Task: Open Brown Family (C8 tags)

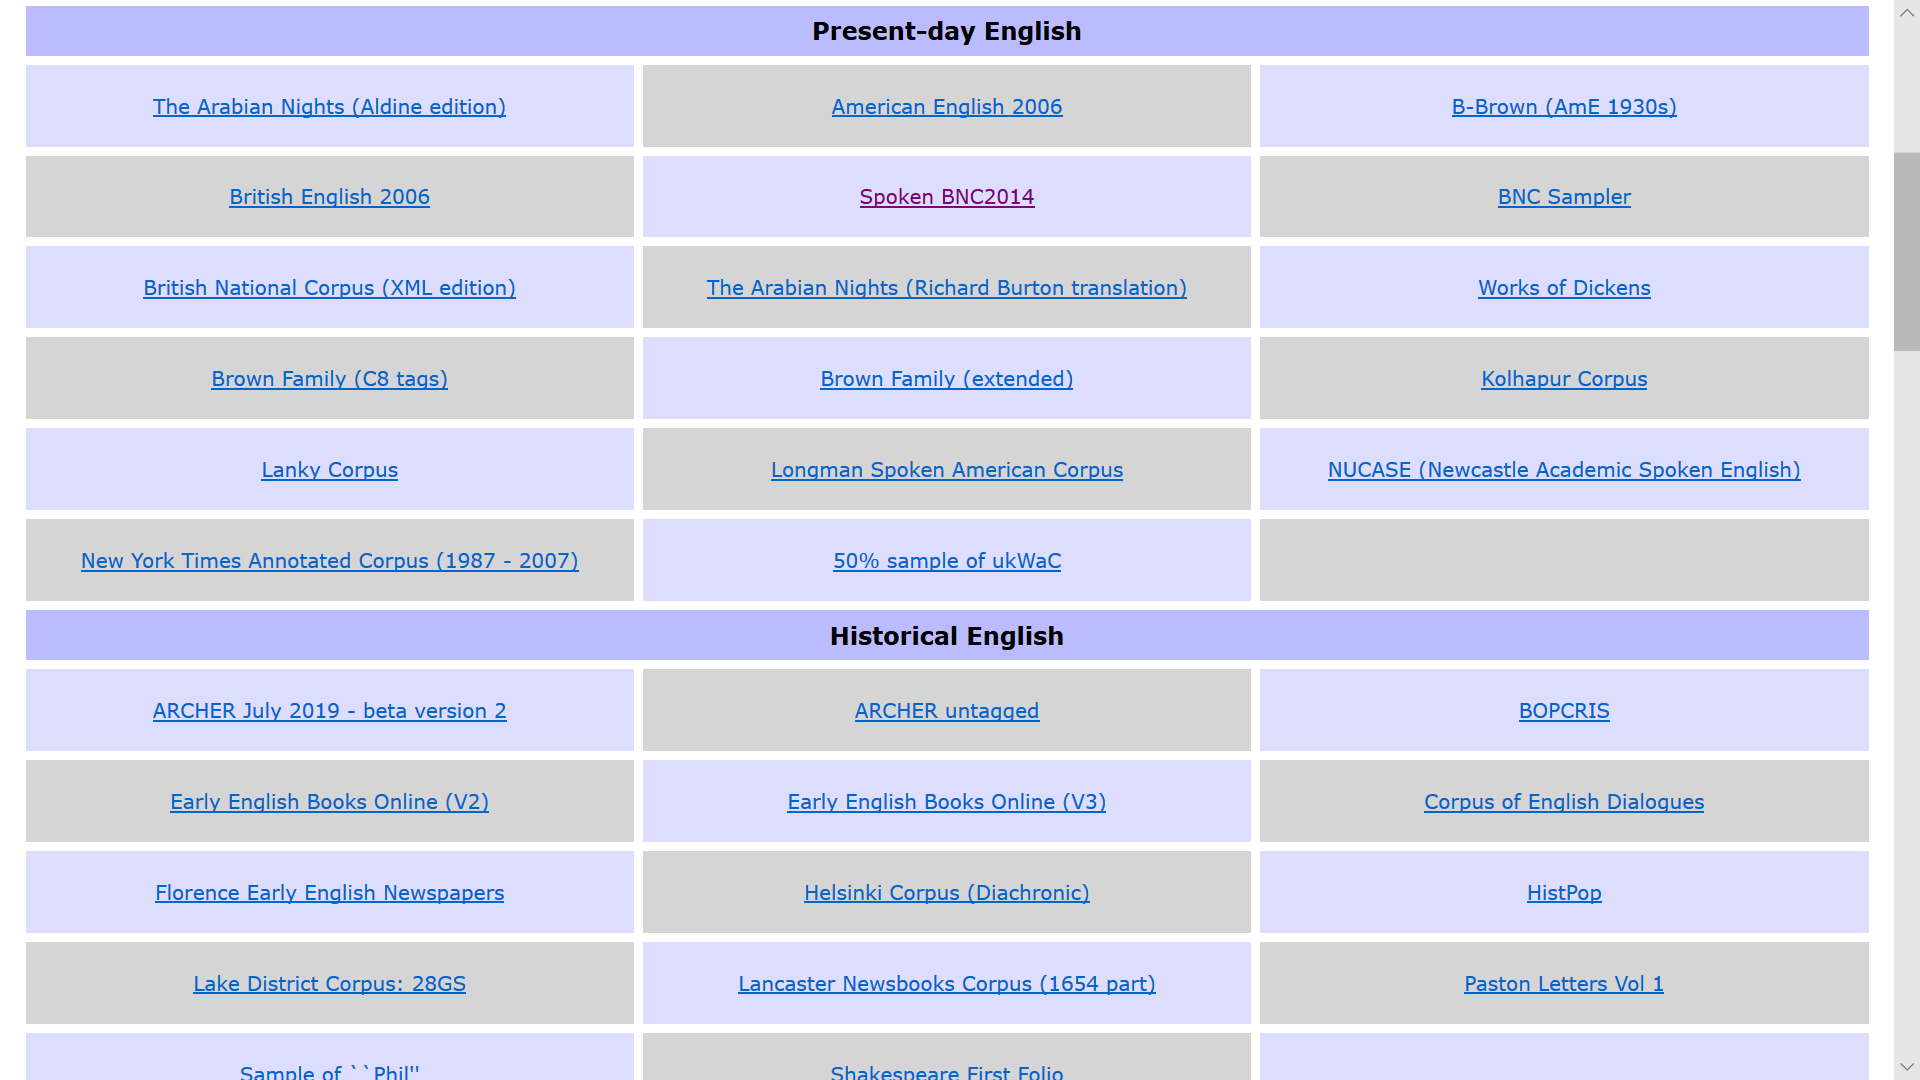Action: 329,379
